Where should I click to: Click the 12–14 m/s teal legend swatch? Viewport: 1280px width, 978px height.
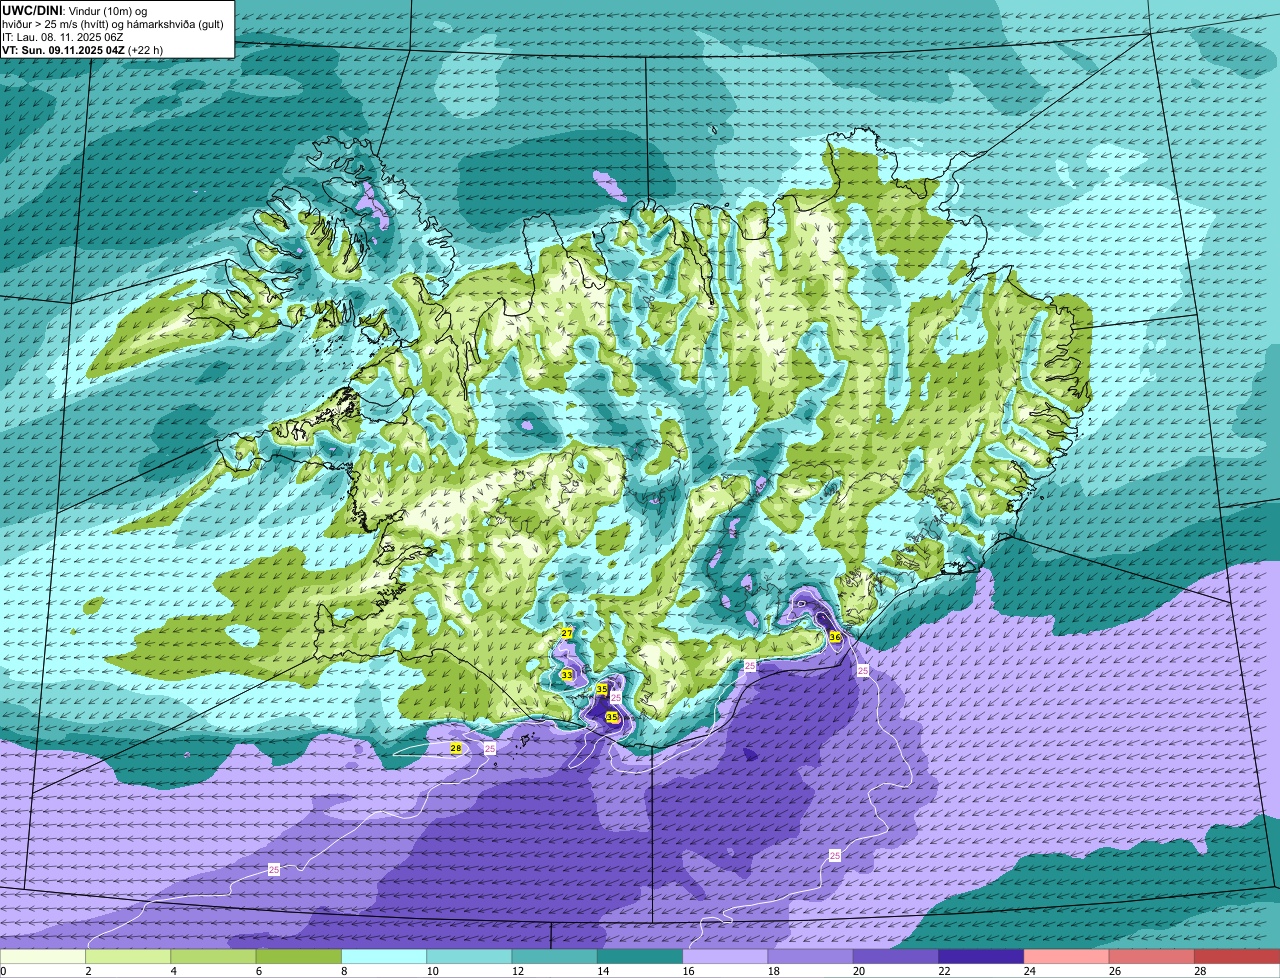click(x=554, y=956)
